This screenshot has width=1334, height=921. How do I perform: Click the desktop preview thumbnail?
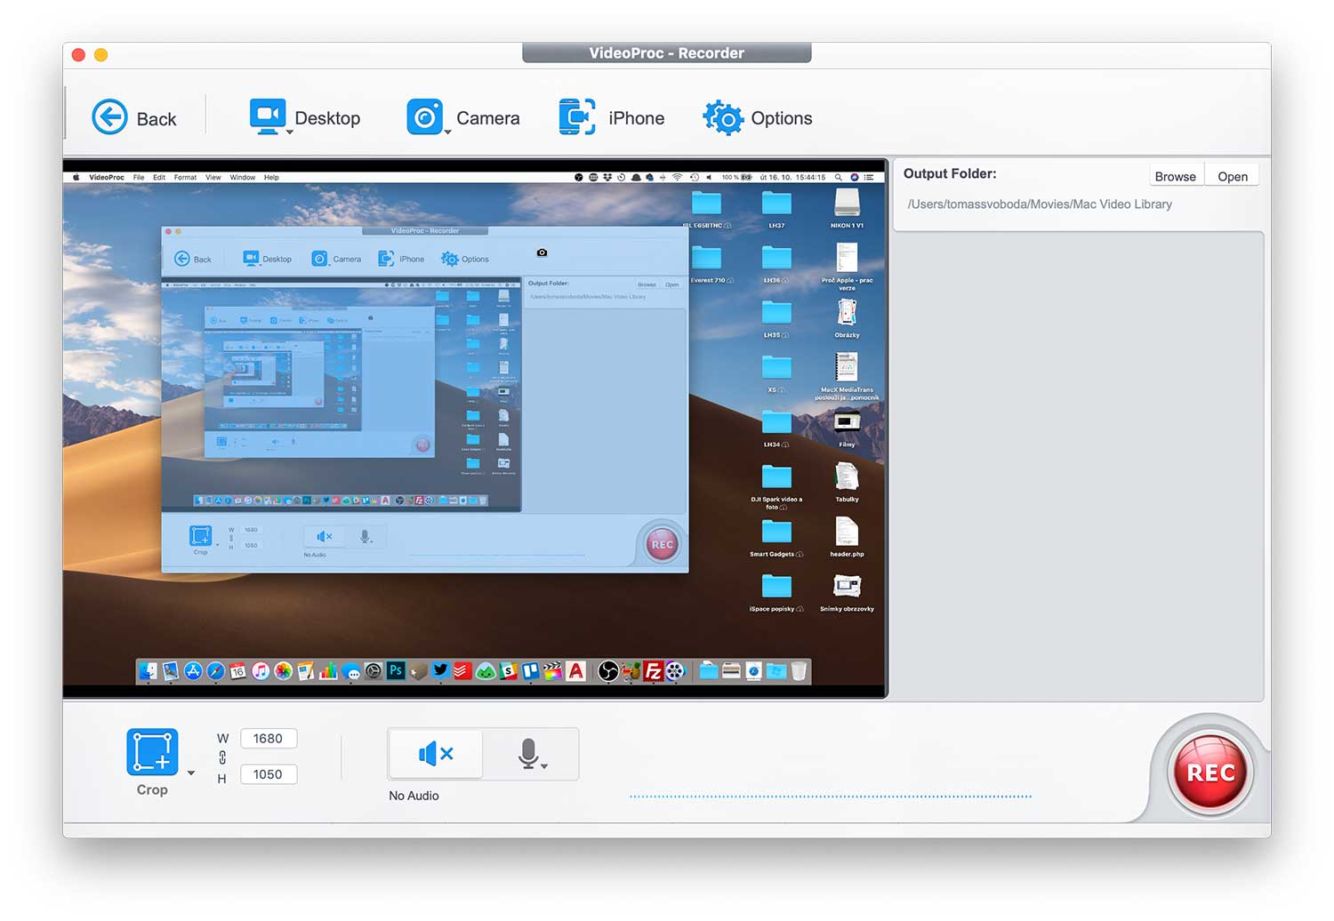tap(475, 428)
